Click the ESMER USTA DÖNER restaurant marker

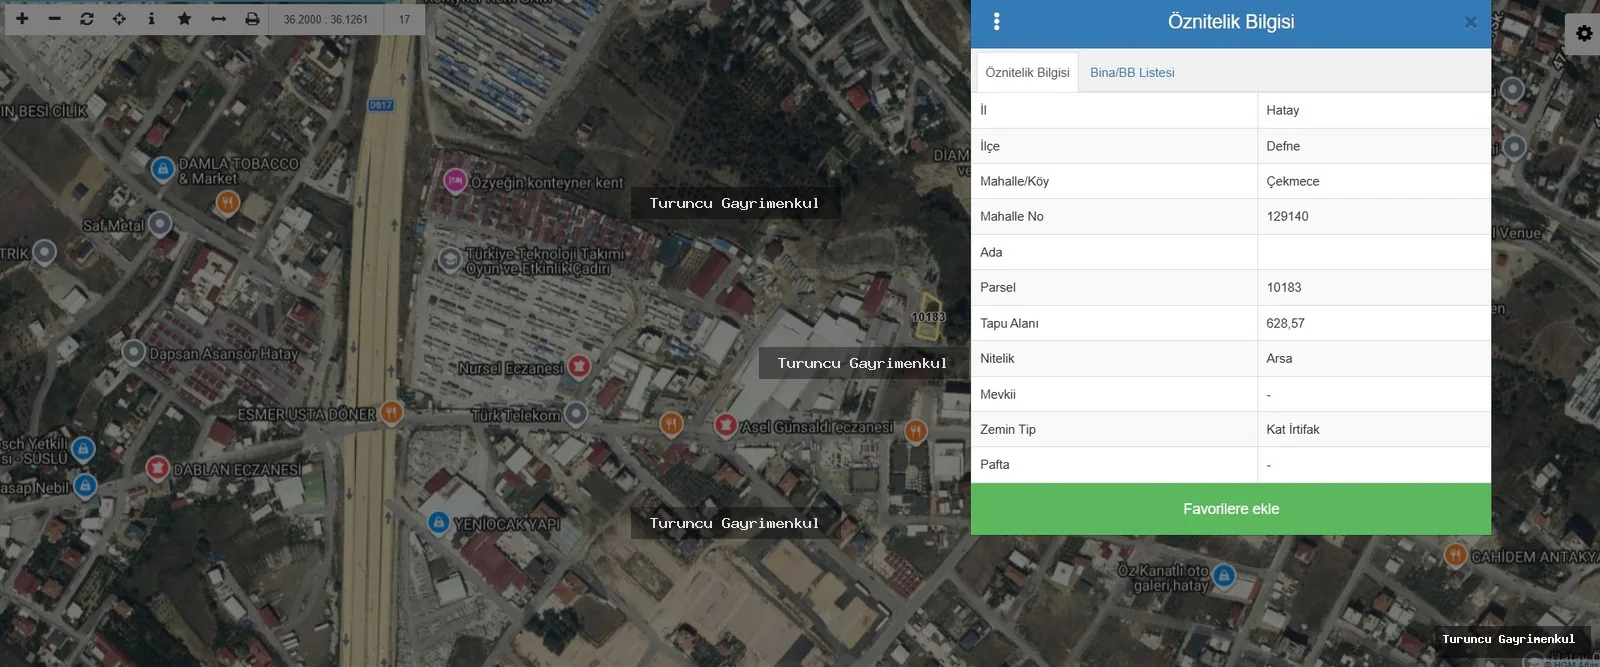[x=391, y=412]
